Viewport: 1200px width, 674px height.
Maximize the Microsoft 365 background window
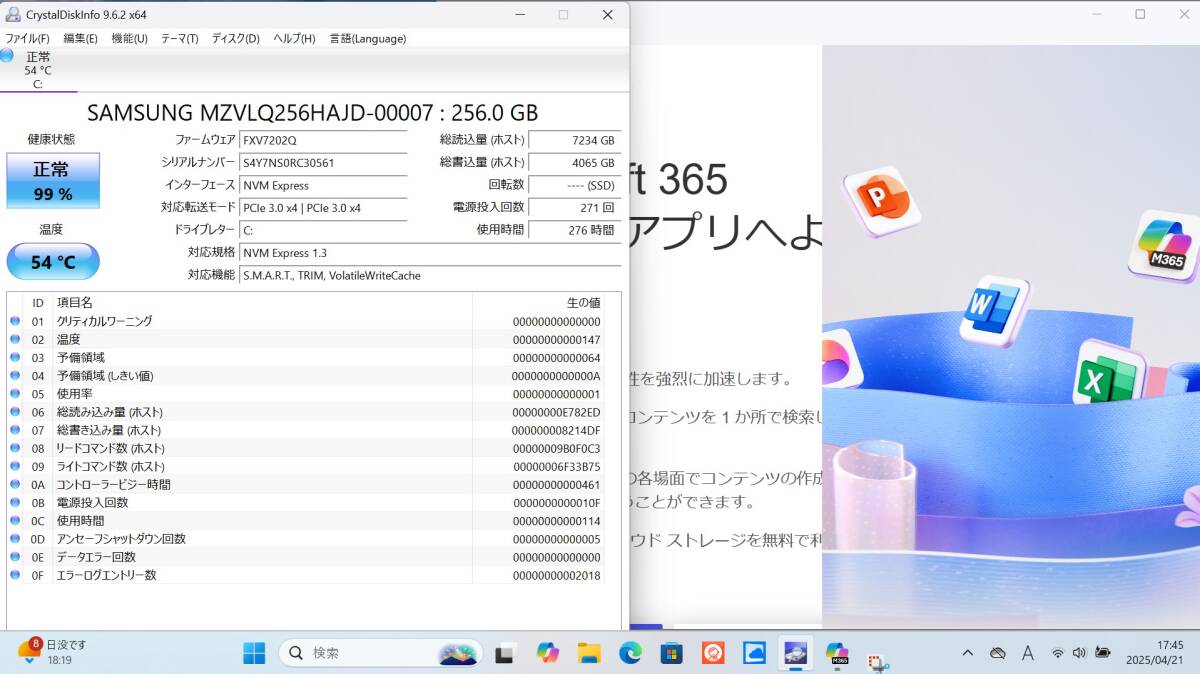(x=1140, y=14)
